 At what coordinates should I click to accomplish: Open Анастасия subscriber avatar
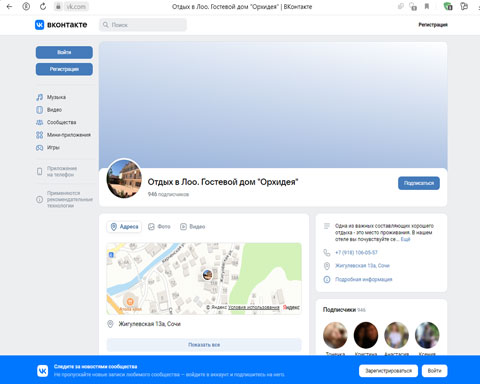(x=396, y=335)
